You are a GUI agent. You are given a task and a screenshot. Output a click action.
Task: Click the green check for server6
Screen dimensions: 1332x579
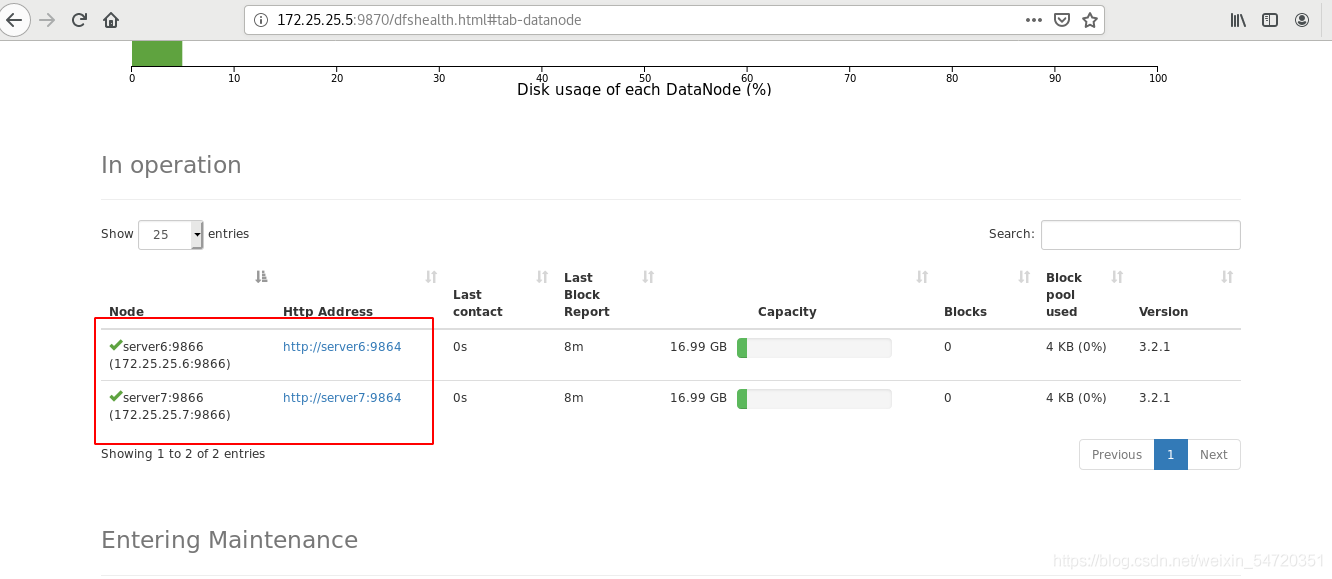click(116, 345)
